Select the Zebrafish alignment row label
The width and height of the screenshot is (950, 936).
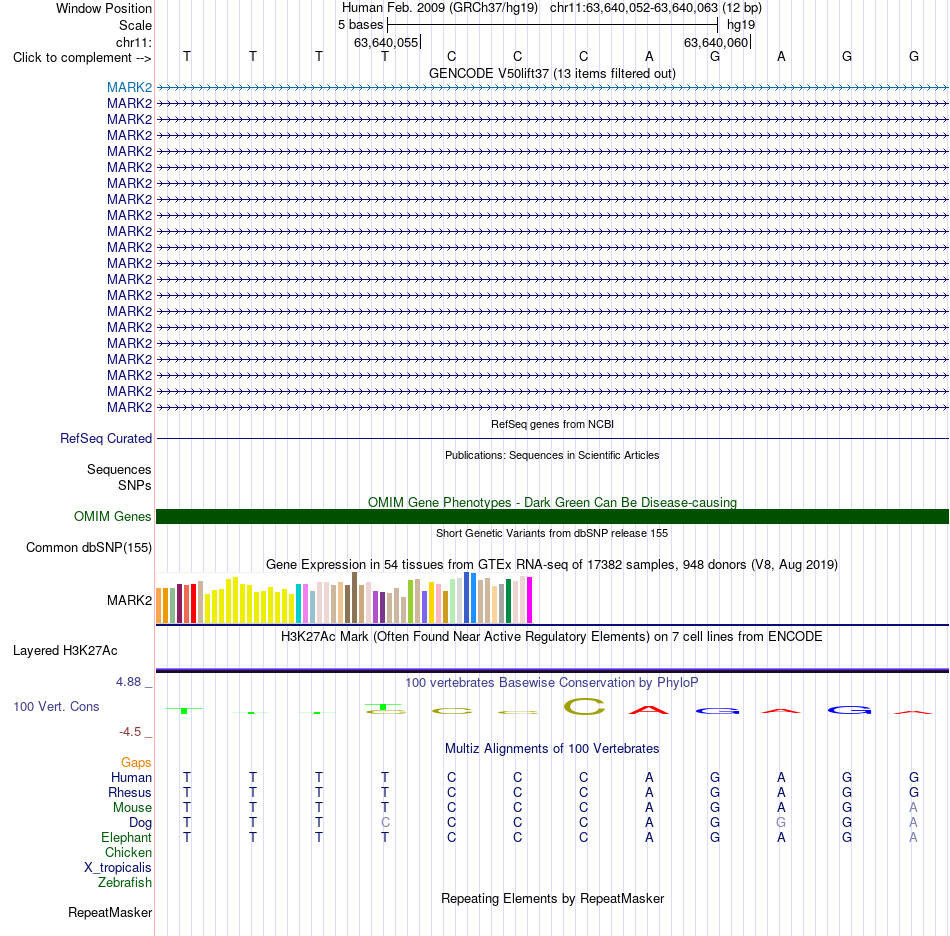click(x=125, y=882)
